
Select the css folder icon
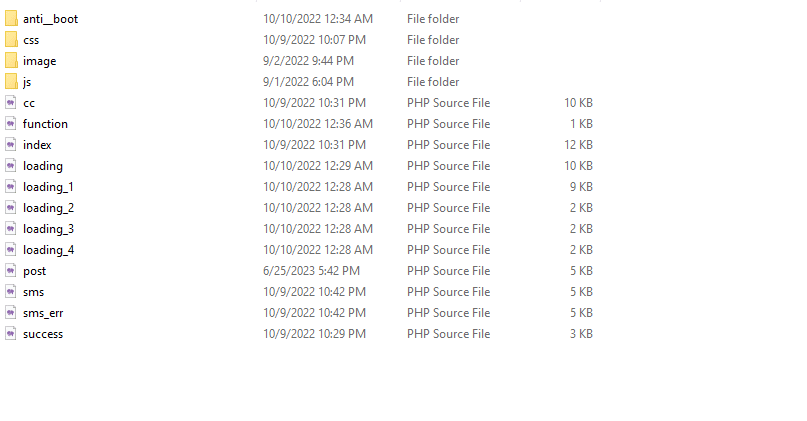click(11, 40)
